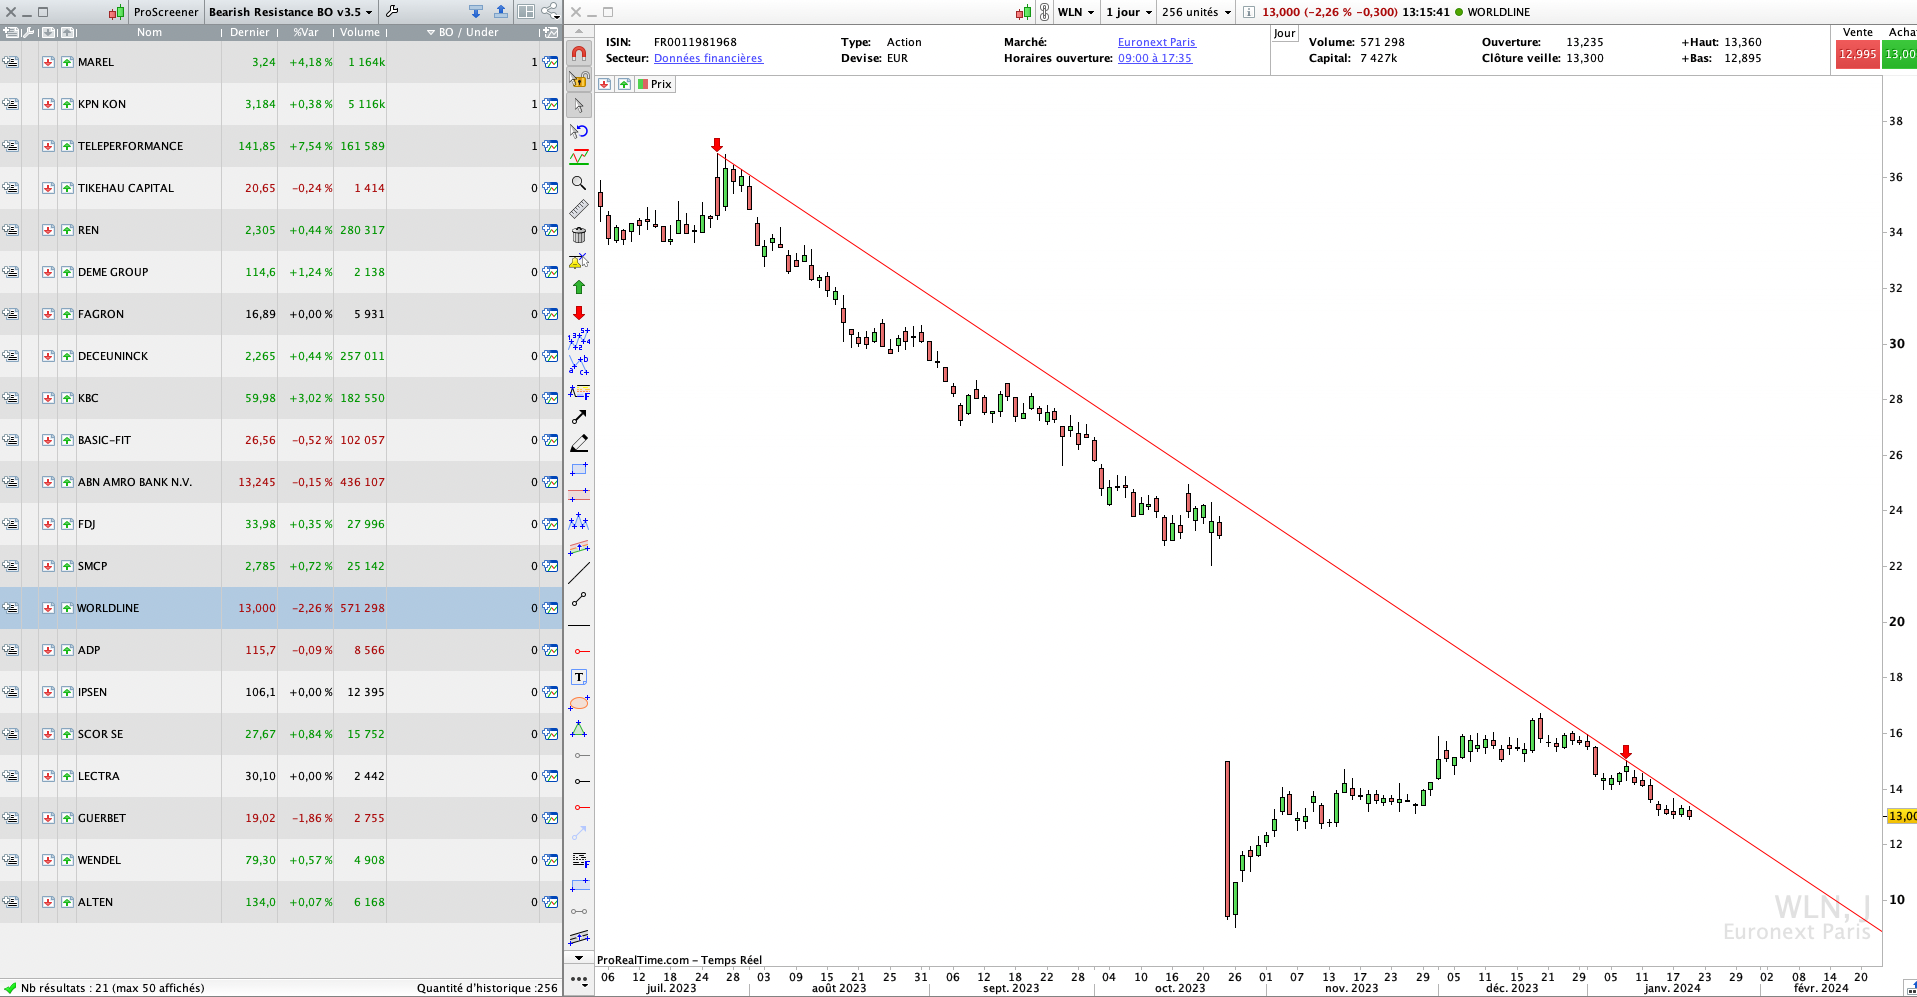Open drawing toolbar three-dots menu
The width and height of the screenshot is (1917, 997).
pos(579,979)
